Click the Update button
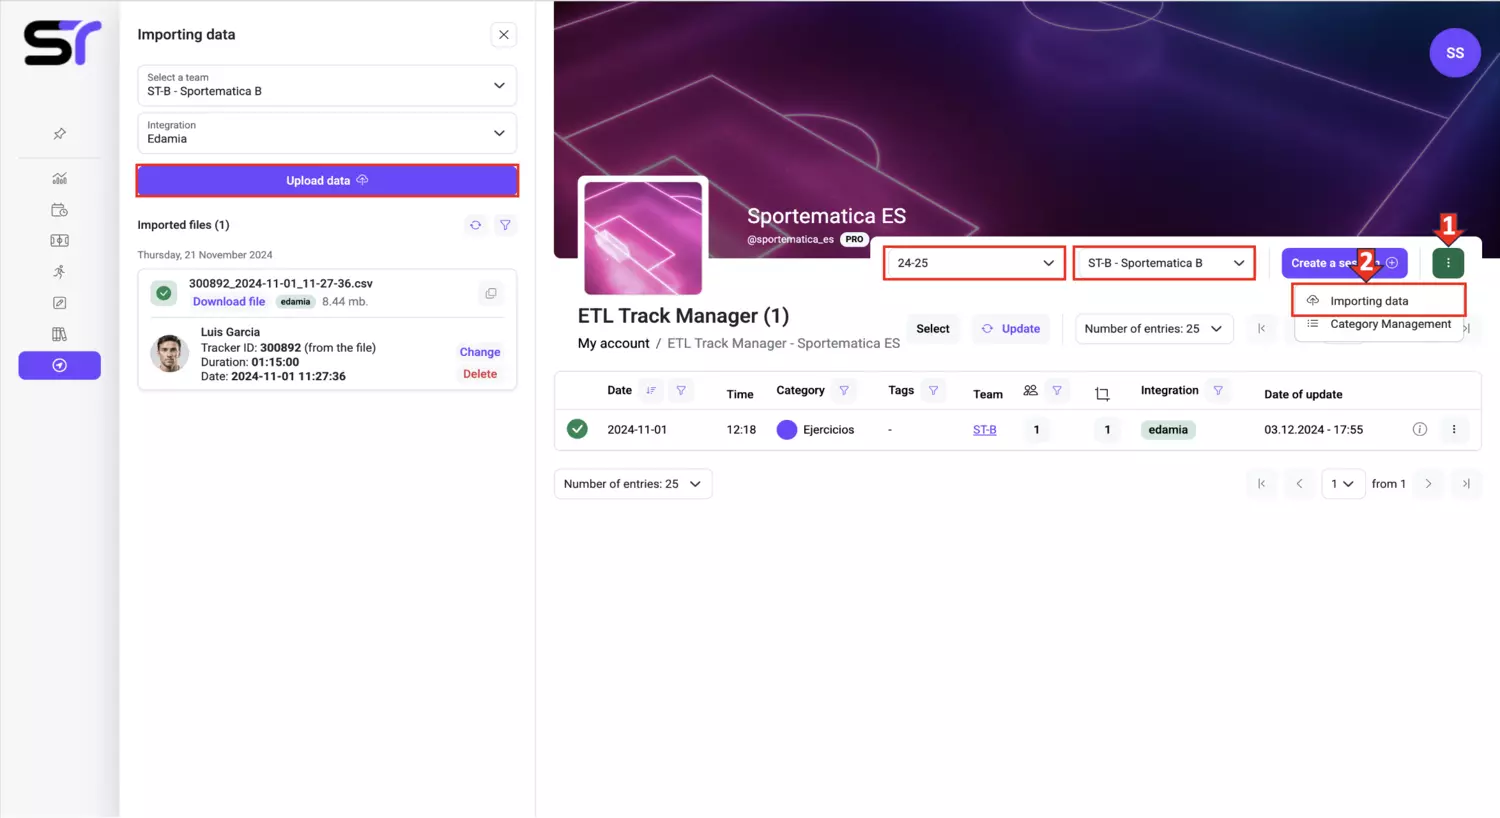Image resolution: width=1500 pixels, height=818 pixels. [x=1011, y=329]
